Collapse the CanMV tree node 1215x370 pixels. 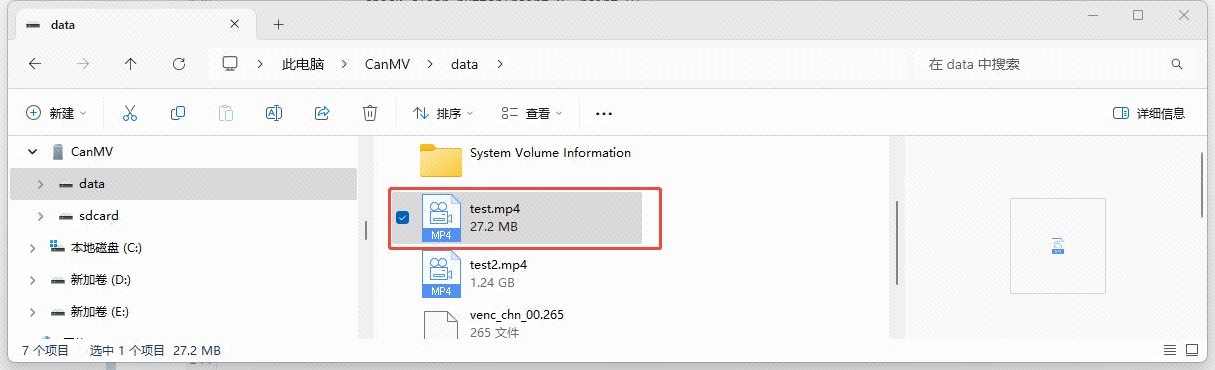33,152
